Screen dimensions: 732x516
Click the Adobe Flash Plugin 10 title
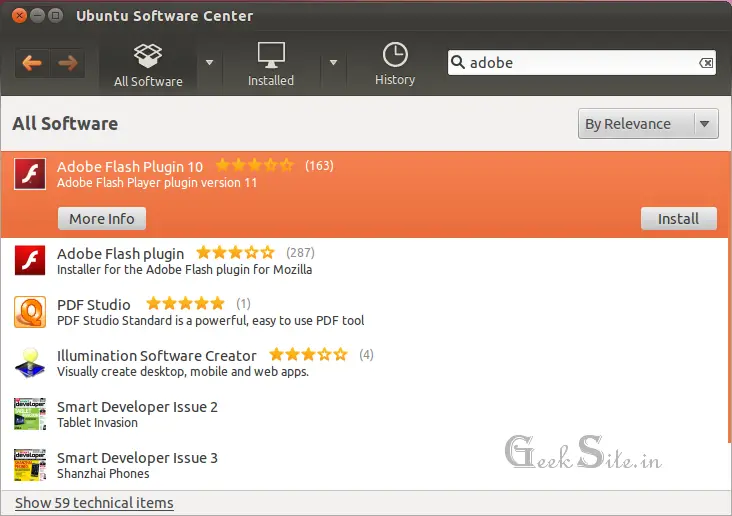(x=130, y=167)
